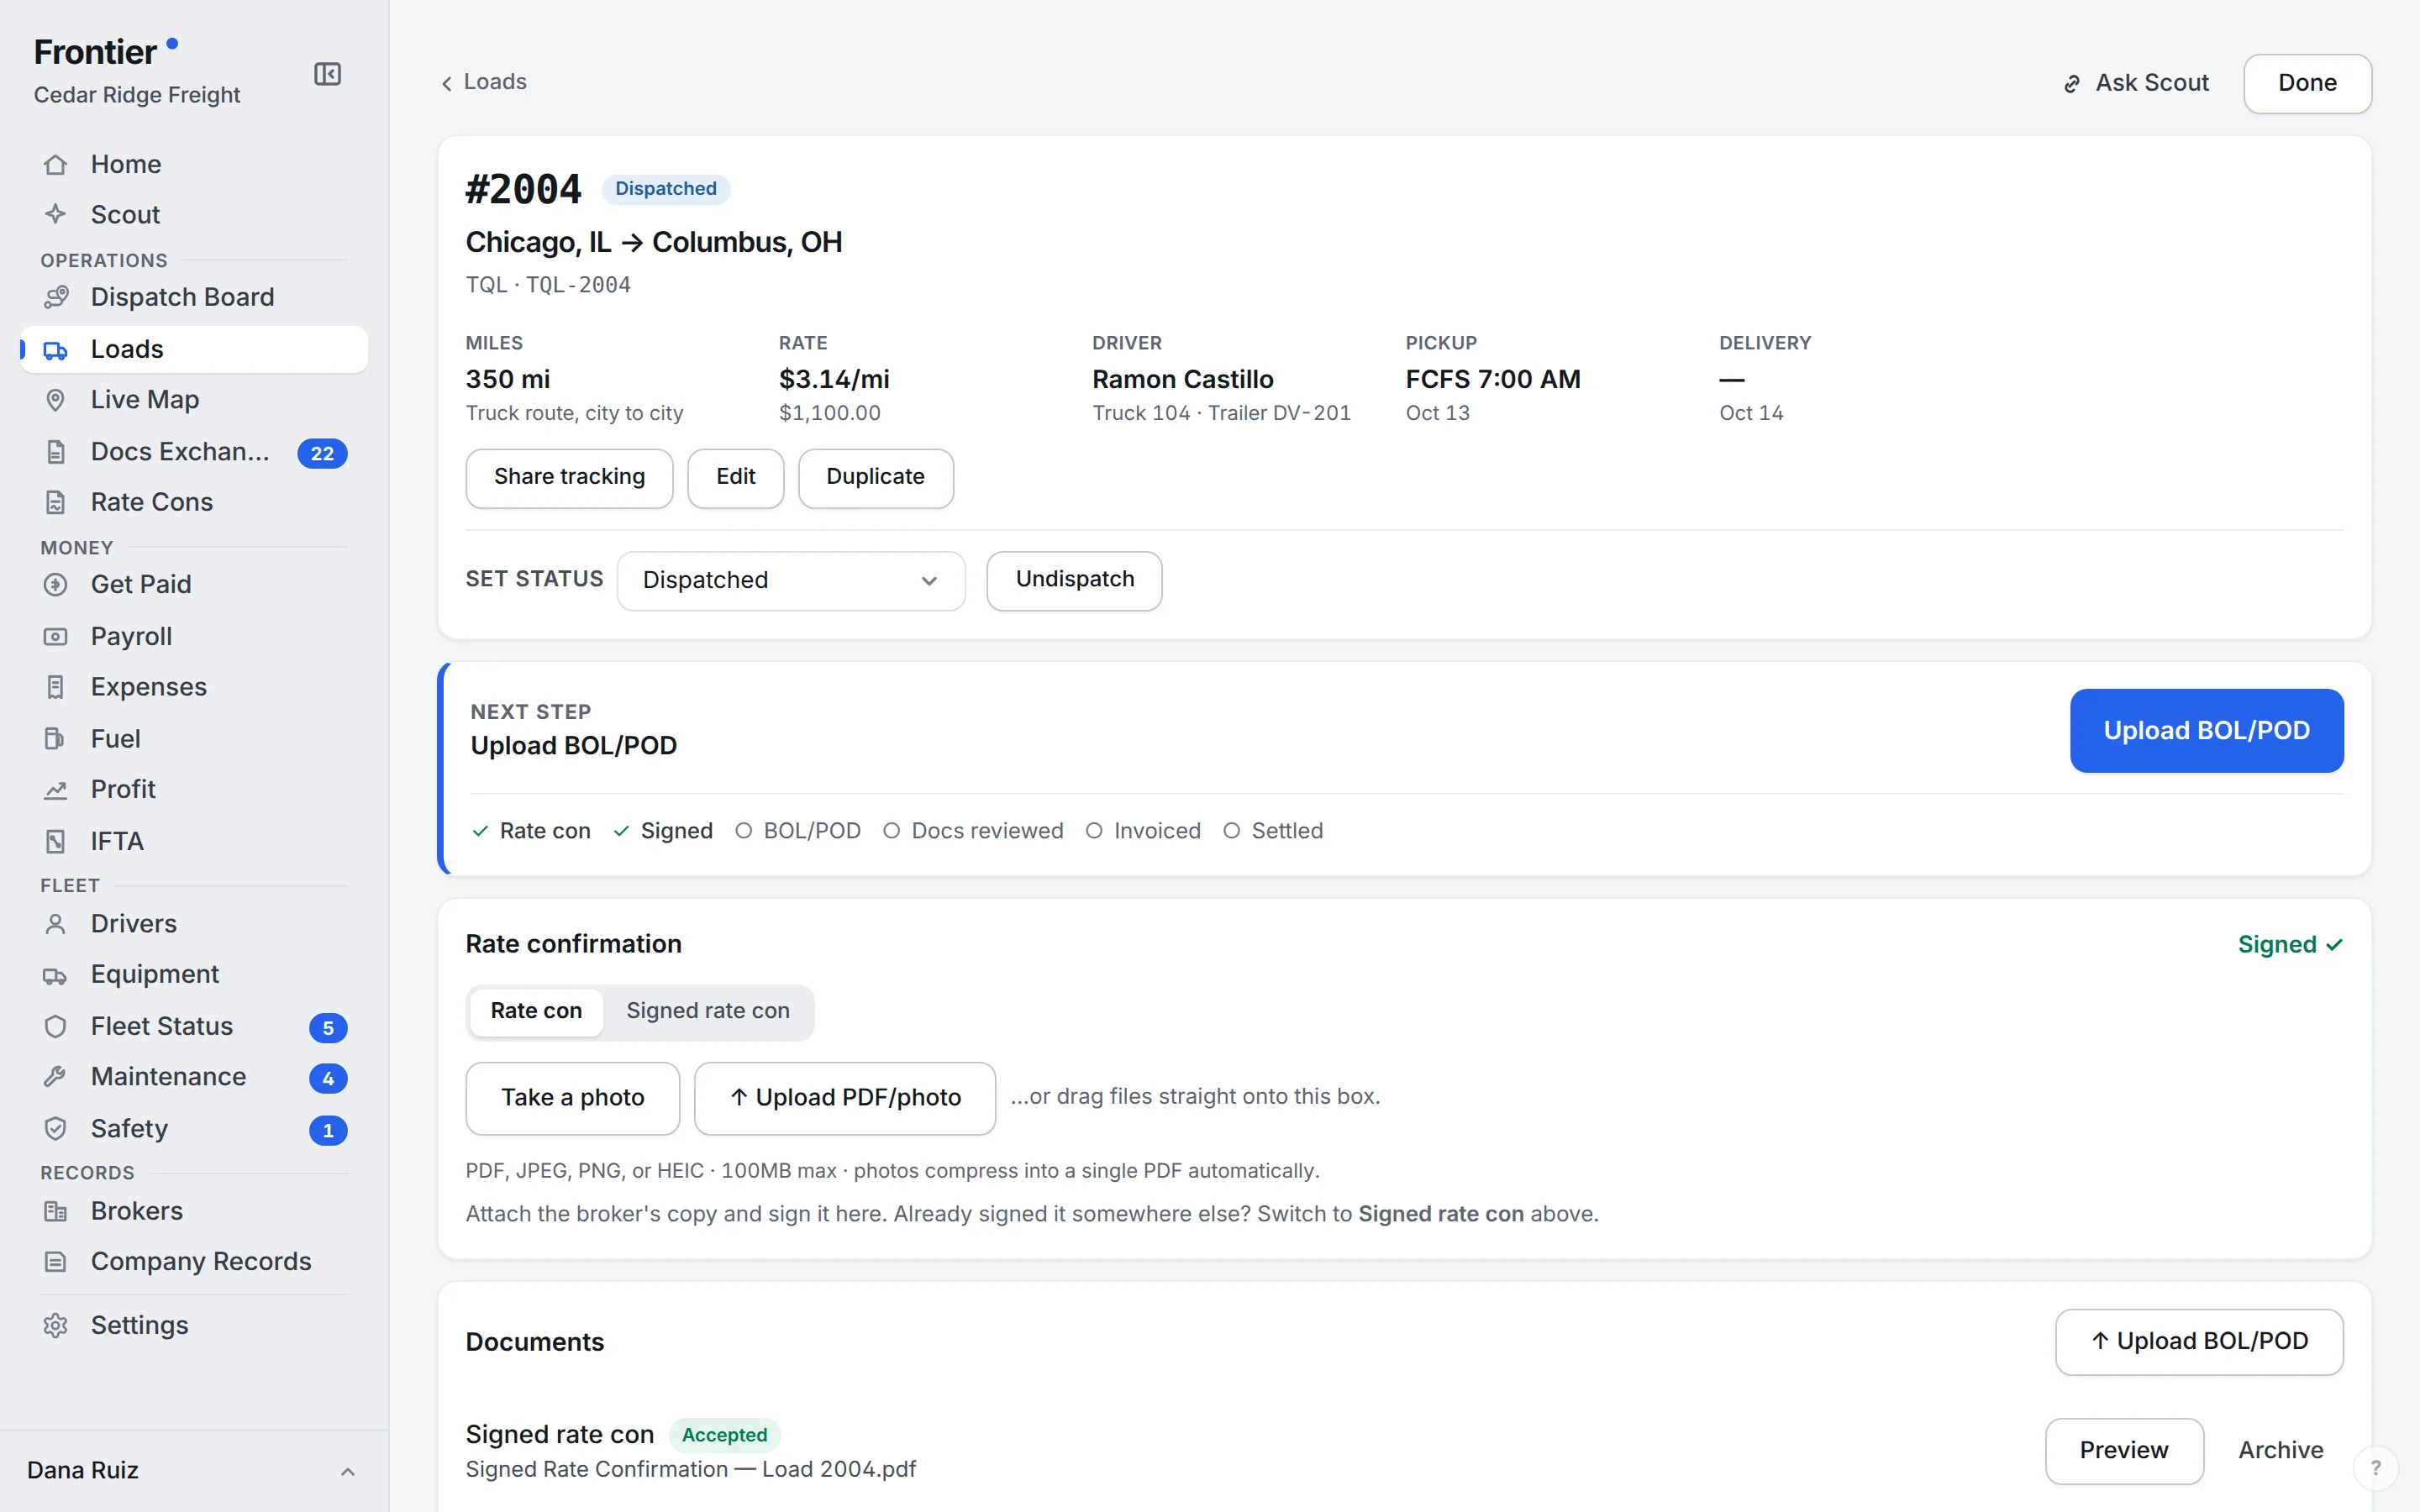Click driver name Ramon Castillo
Image resolution: width=2420 pixels, height=1512 pixels.
[x=1182, y=379]
